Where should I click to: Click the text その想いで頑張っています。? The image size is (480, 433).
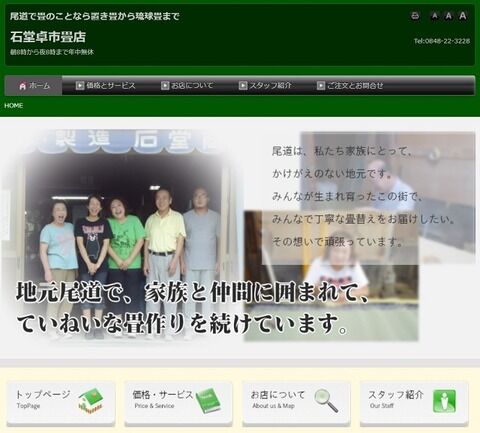[x=338, y=241]
